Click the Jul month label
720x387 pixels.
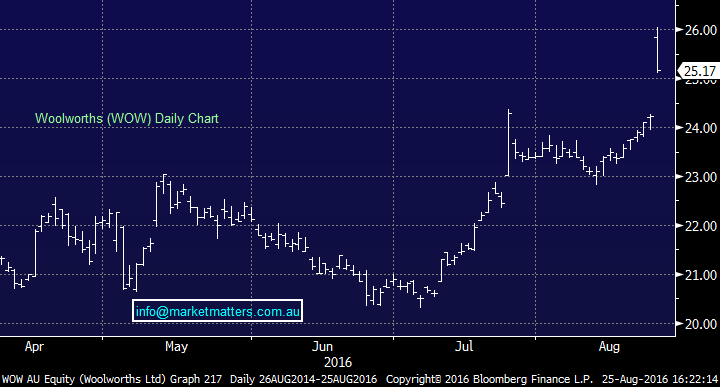click(x=464, y=347)
